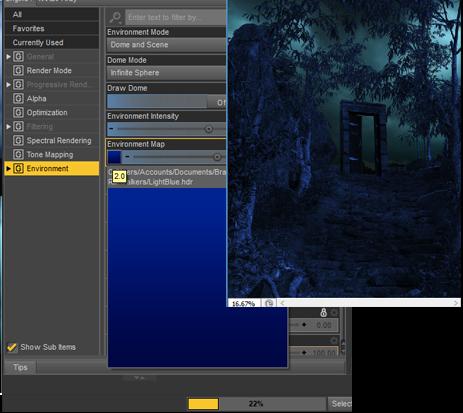Open Tone Mapping settings
Screen dimensions: 463x413
point(50,155)
